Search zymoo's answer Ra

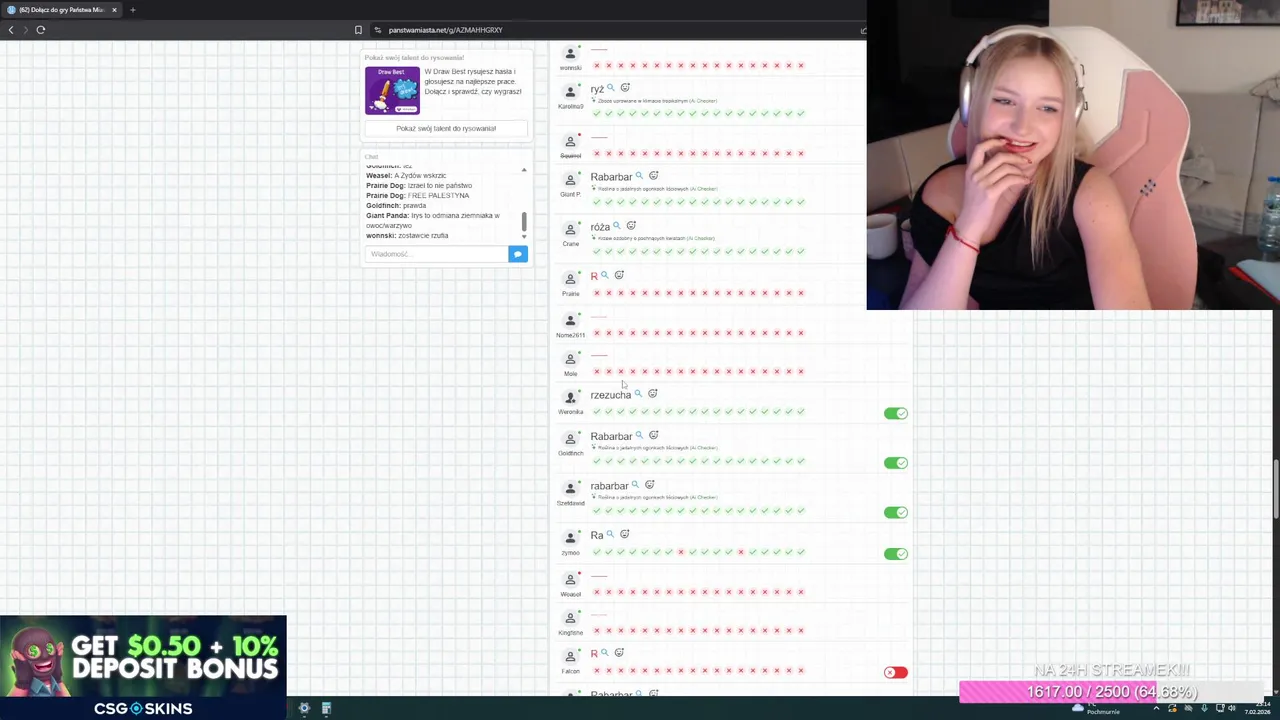[x=610, y=535]
